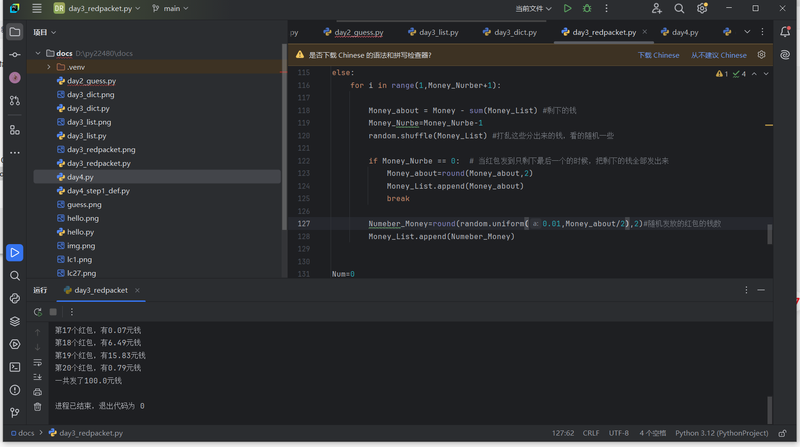Clear console output with the trash icon
The height and width of the screenshot is (447, 800).
click(x=38, y=407)
